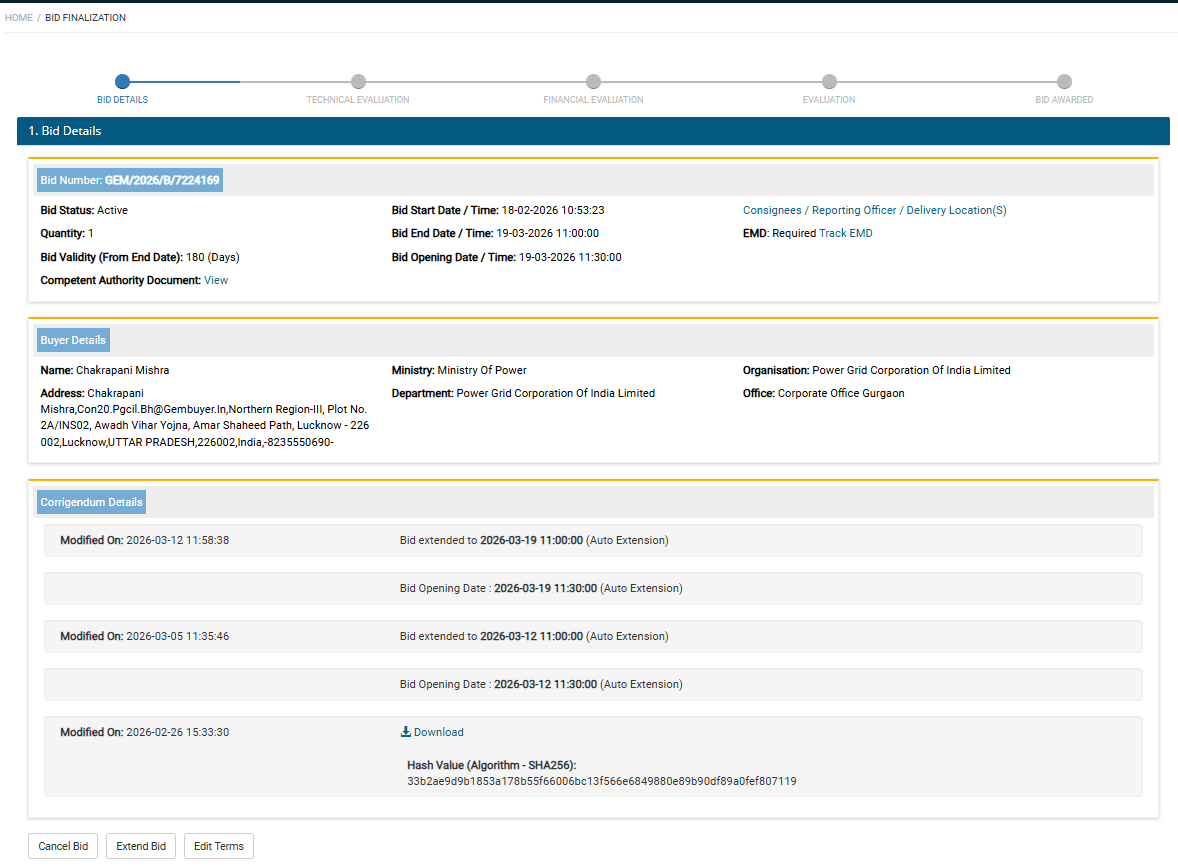Click the Bid Number GEM/2026/B/7224169 label

click(x=130, y=180)
